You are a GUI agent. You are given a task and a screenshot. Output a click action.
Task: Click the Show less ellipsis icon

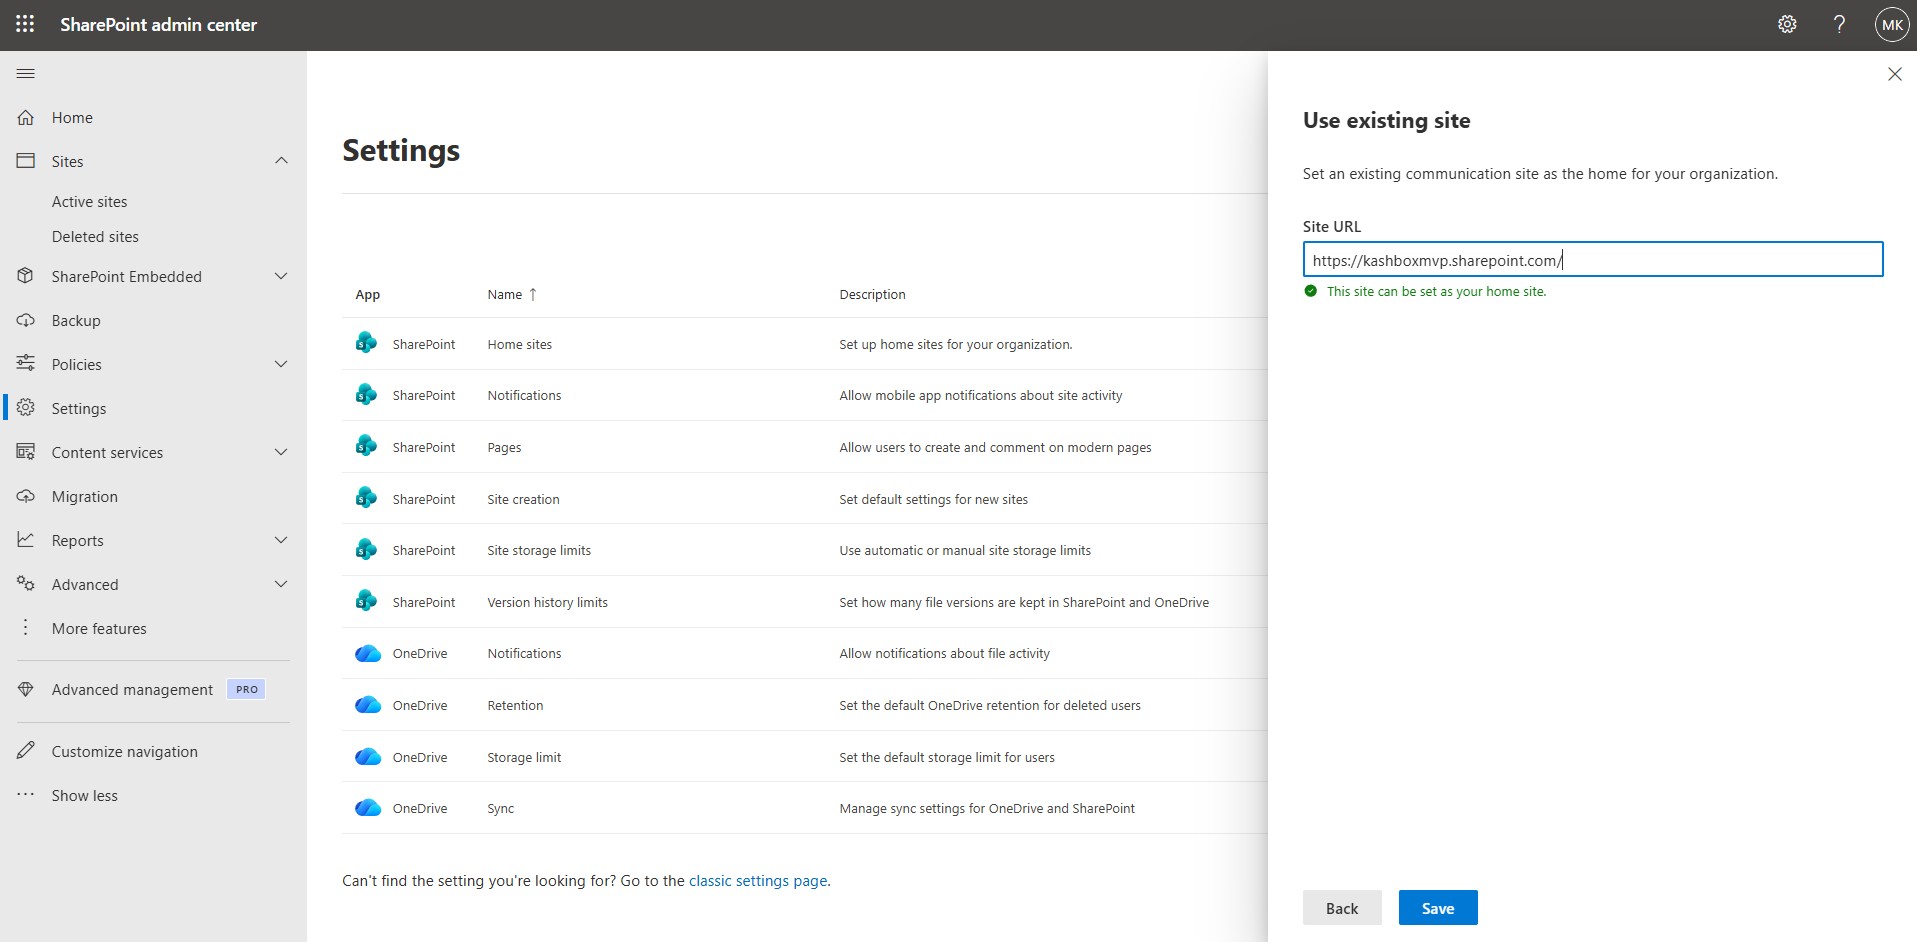(x=26, y=795)
